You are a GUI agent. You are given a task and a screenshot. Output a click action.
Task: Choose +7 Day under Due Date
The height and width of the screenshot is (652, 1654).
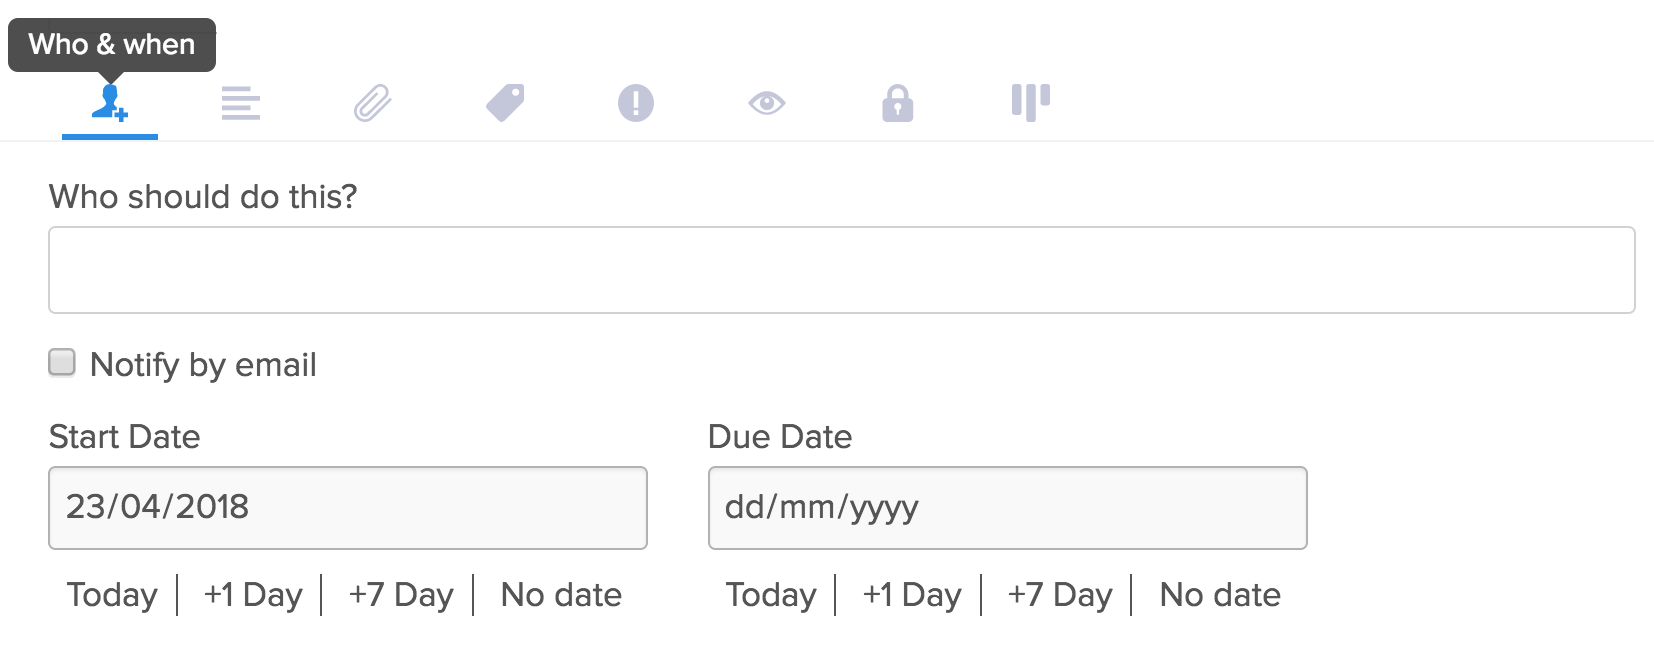tap(1060, 595)
